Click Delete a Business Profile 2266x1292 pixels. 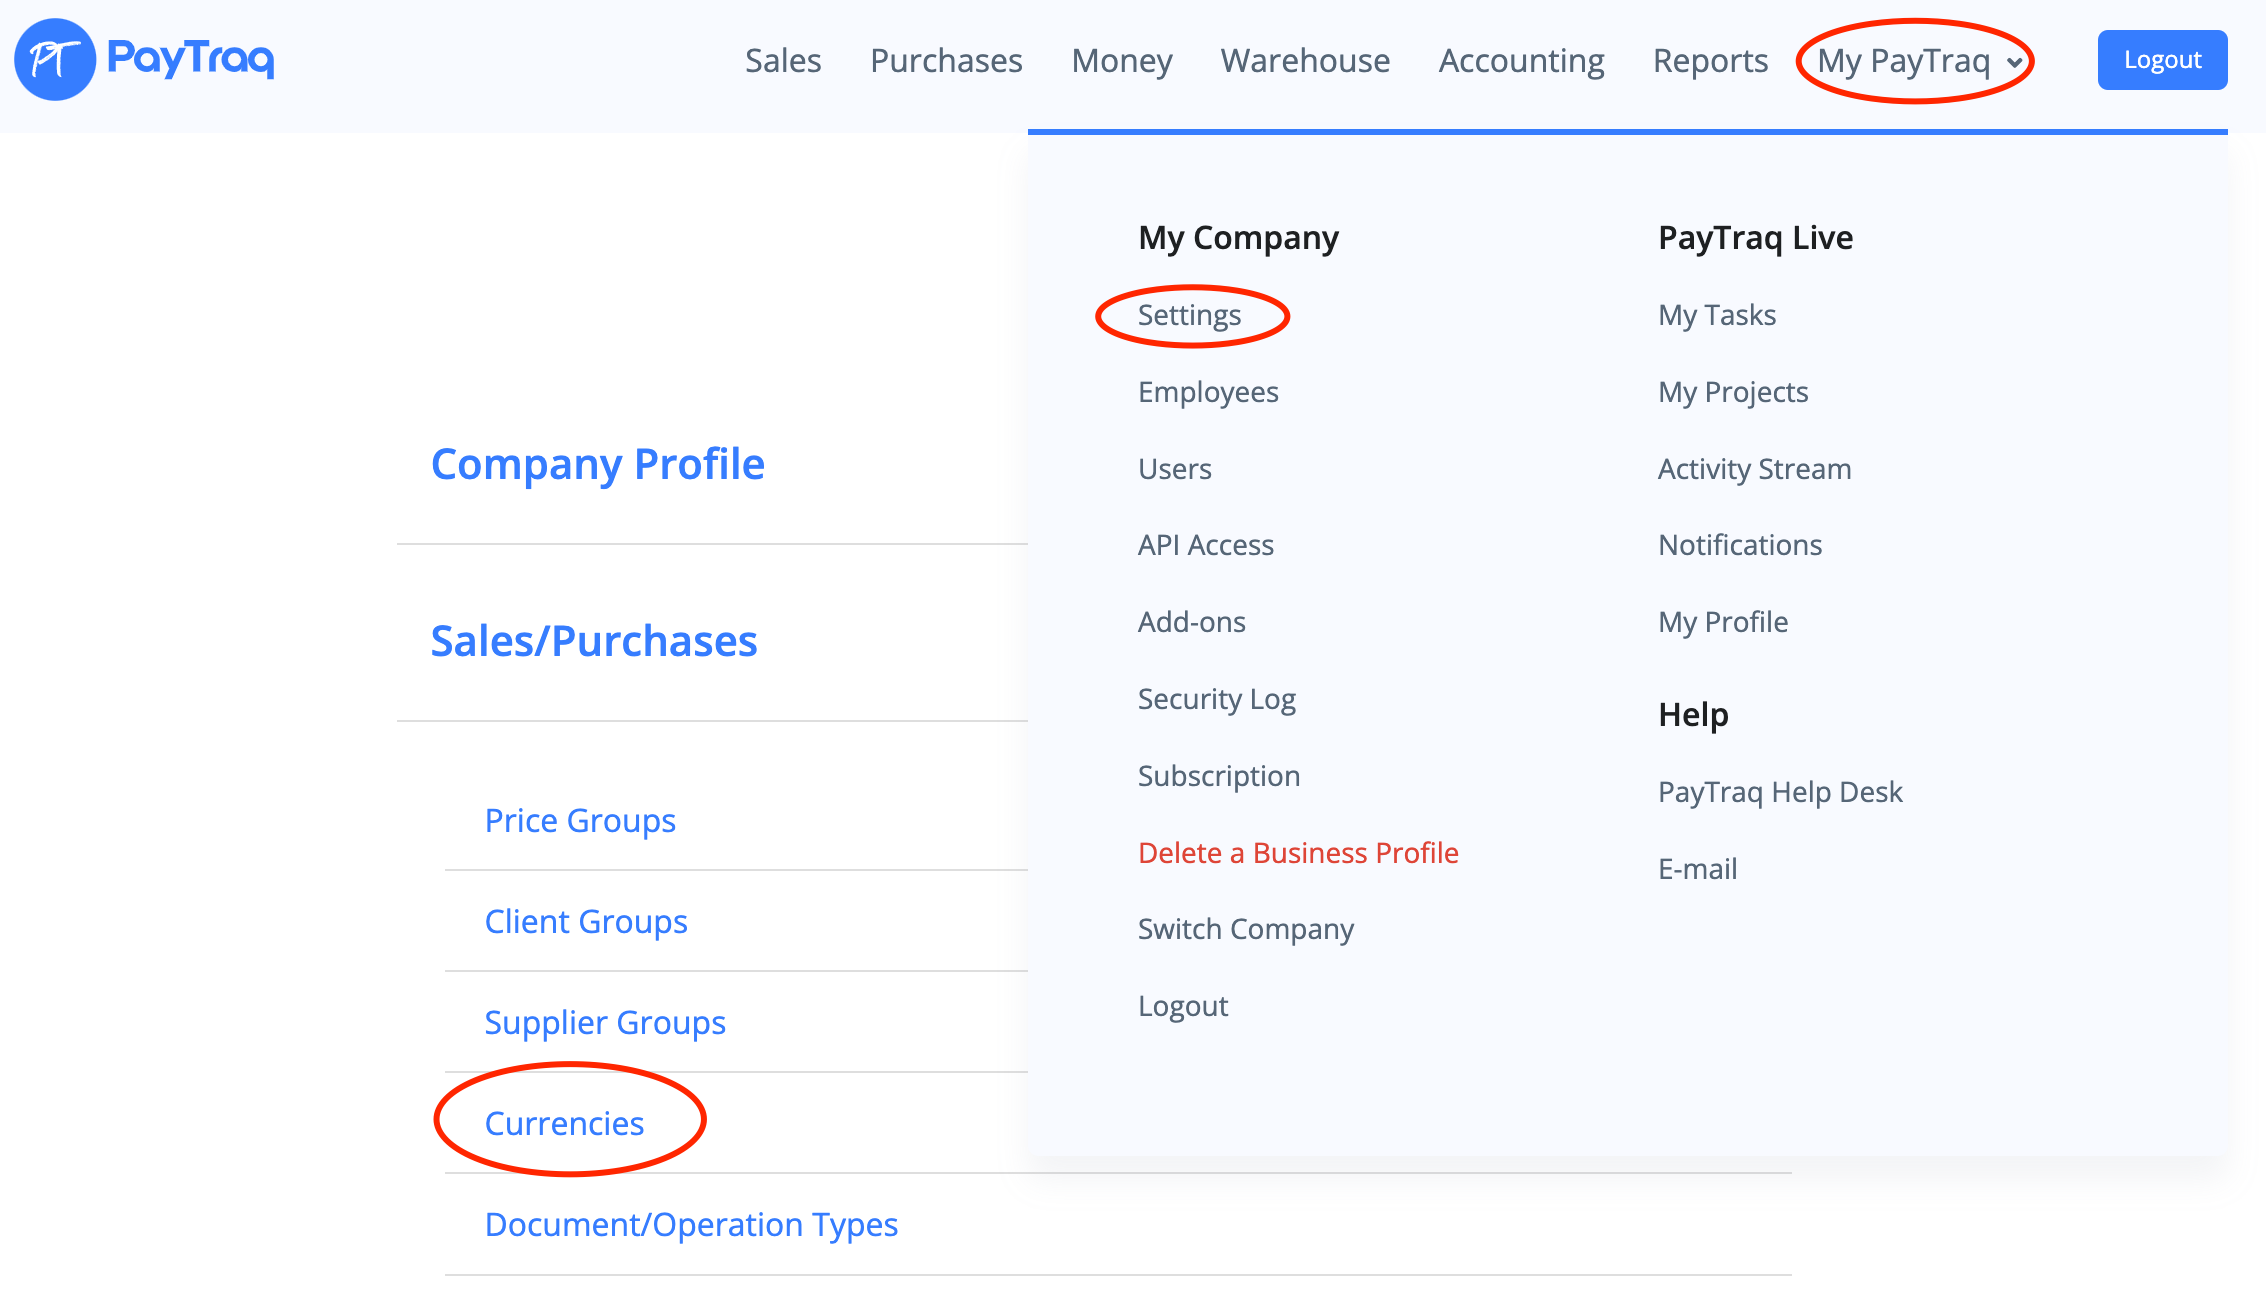[x=1297, y=853]
